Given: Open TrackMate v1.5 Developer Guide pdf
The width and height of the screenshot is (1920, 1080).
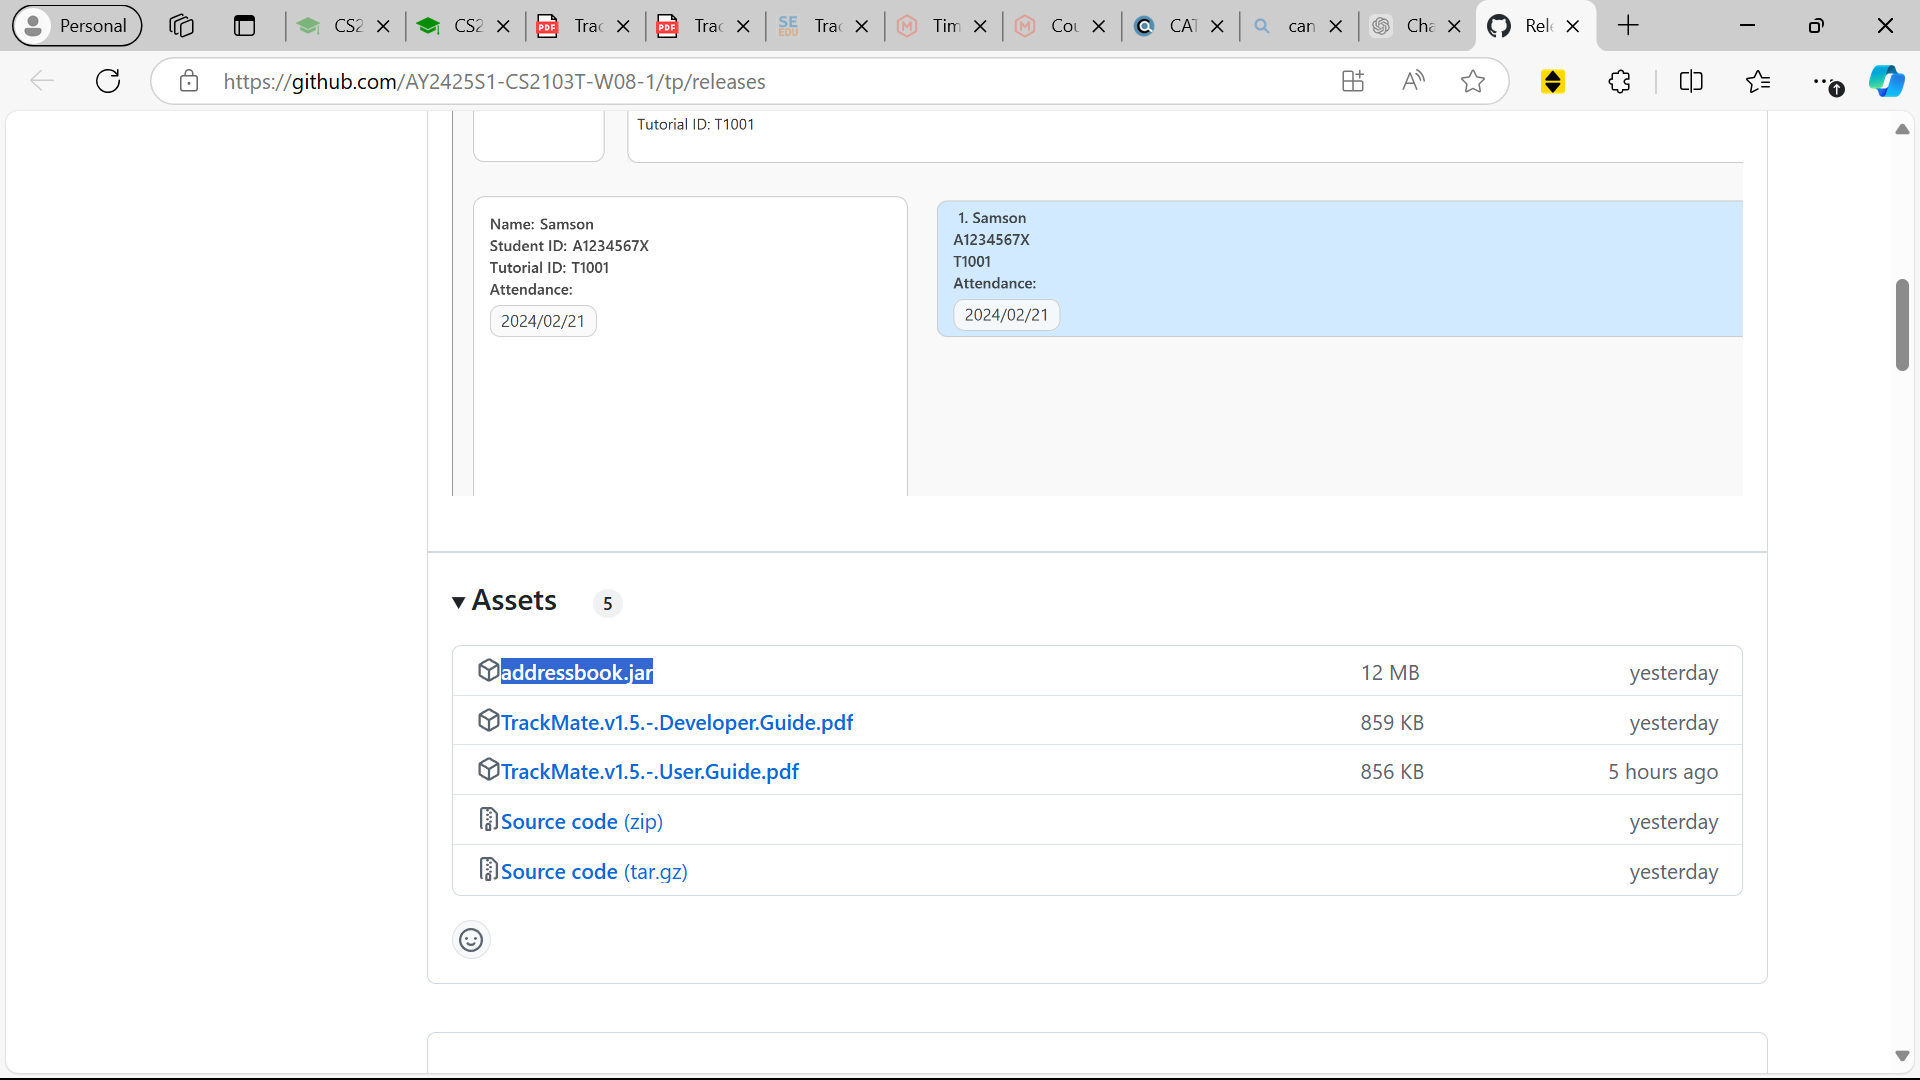Looking at the screenshot, I should 676,722.
